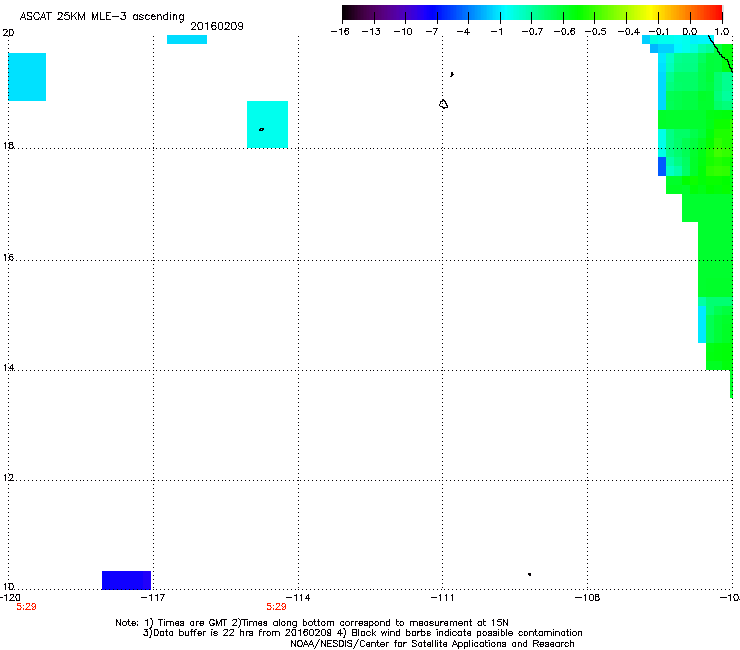740x650 pixels.
Task: Click latitude label 20
Action: [8, 33]
